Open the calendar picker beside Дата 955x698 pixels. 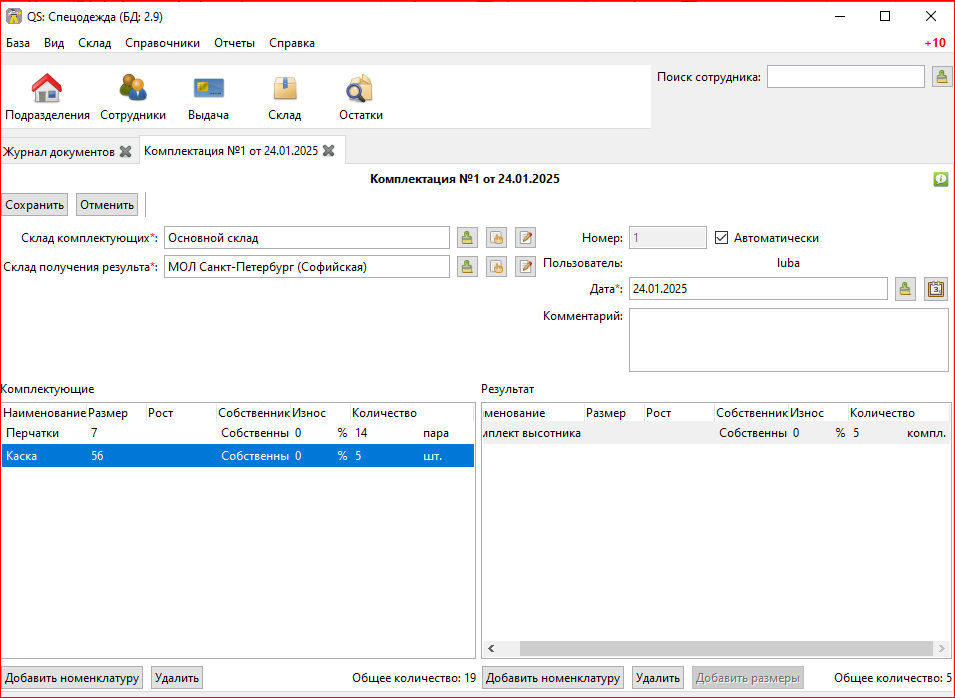[935, 289]
